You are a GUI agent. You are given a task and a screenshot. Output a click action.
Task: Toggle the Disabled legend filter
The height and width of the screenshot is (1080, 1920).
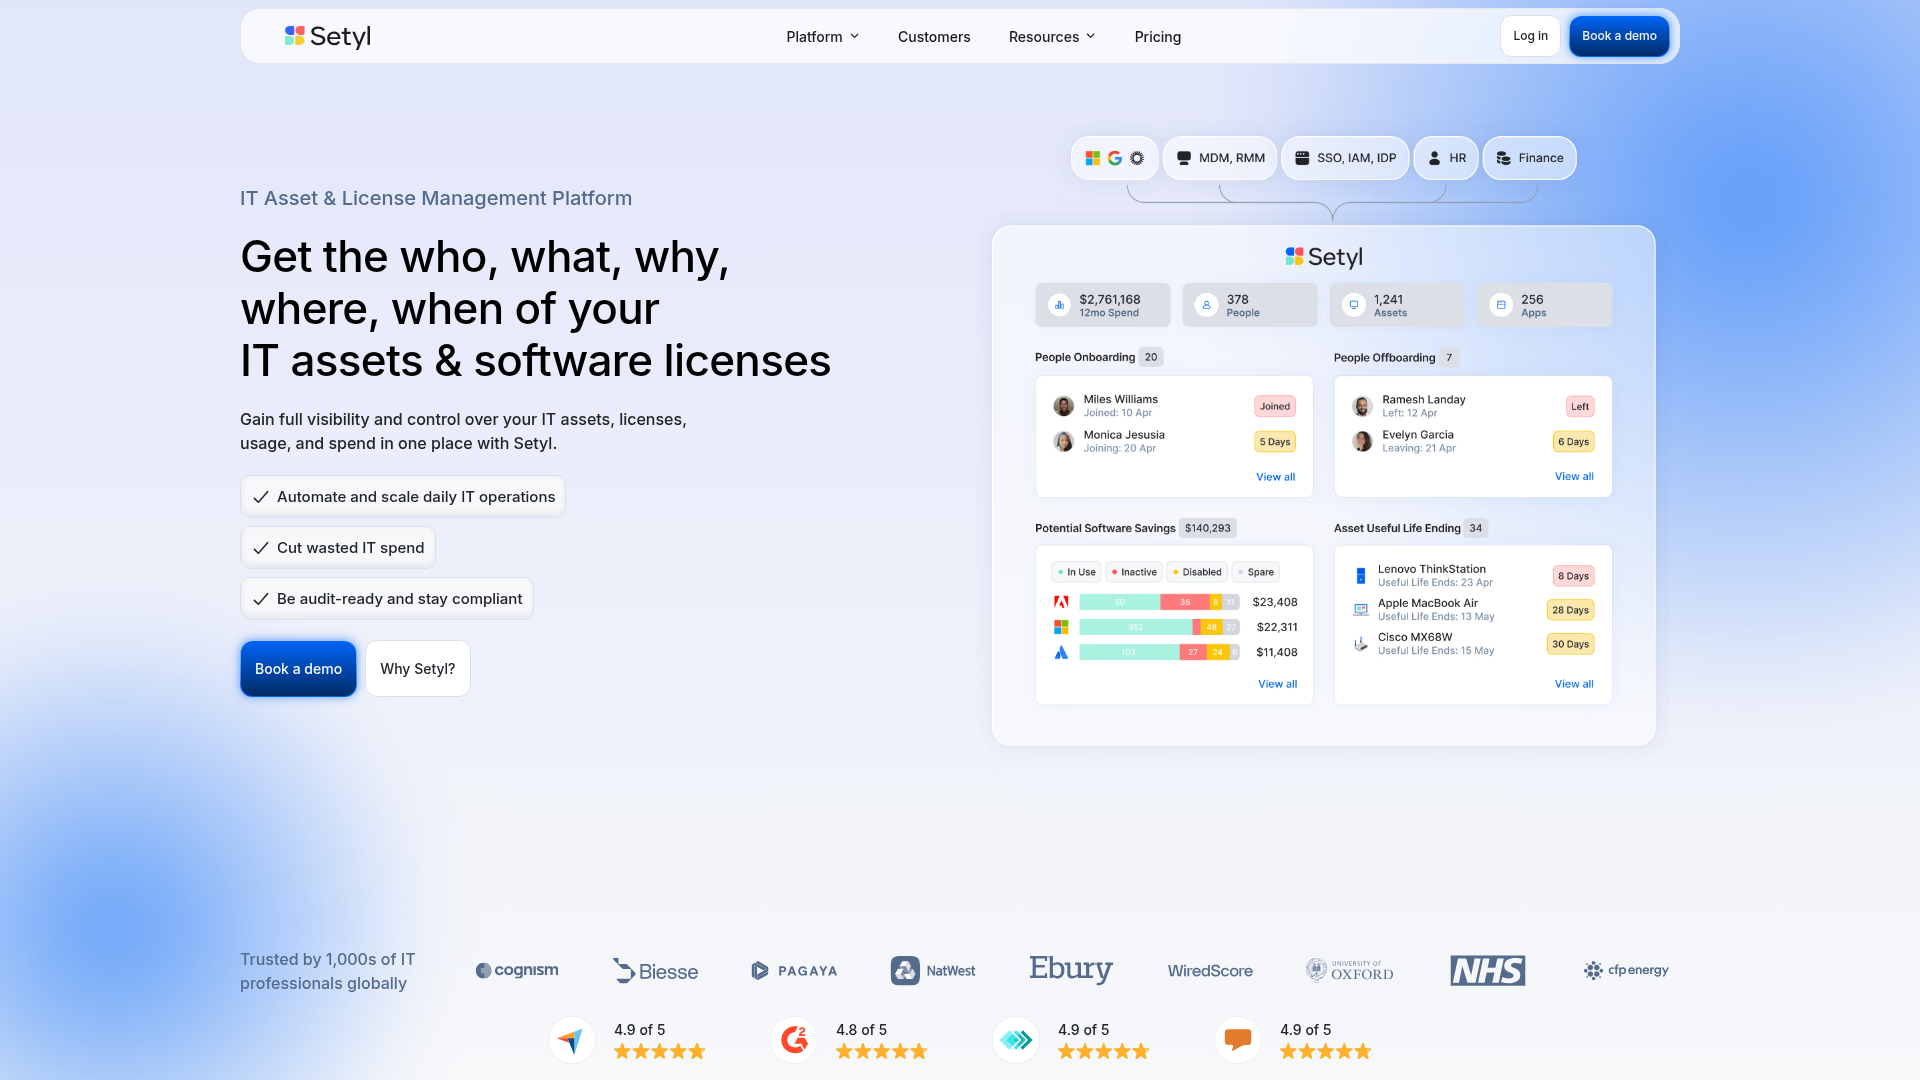click(x=1197, y=572)
